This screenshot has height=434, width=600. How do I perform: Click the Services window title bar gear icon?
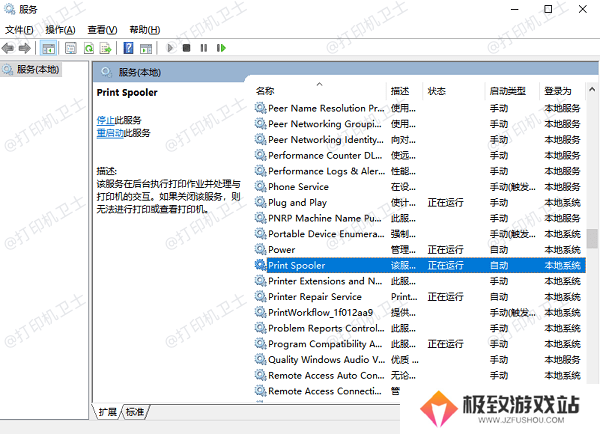[x=9, y=9]
